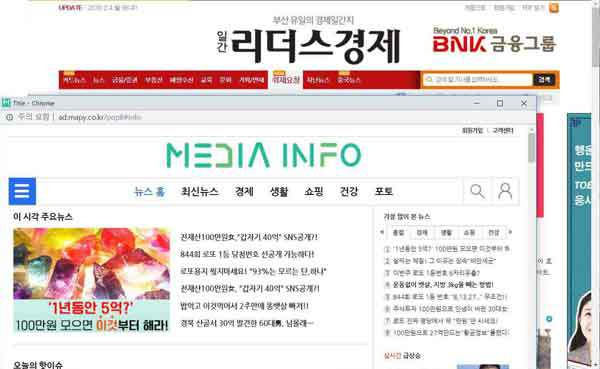Click the teal side banner ad with a woman
This screenshot has height=369, width=600.
click(x=579, y=239)
